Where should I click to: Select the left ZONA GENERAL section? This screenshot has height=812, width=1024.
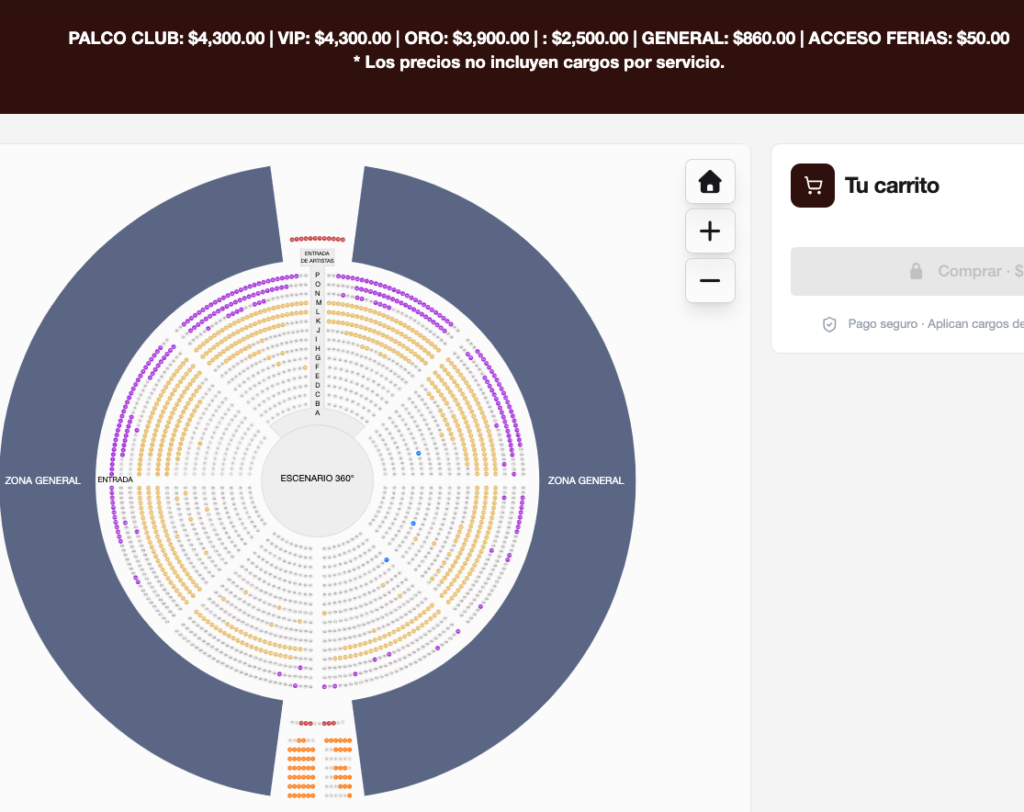tap(43, 480)
